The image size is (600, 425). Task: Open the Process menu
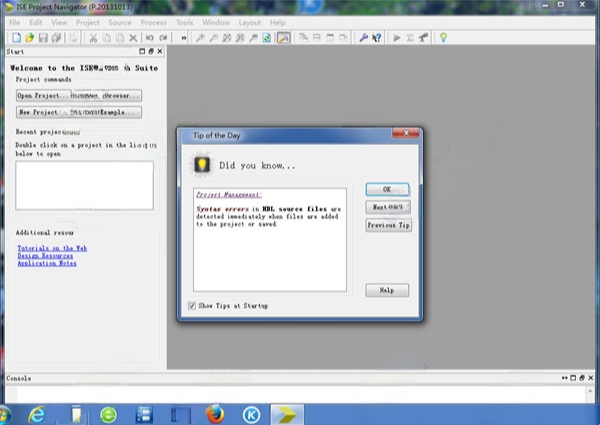[153, 23]
